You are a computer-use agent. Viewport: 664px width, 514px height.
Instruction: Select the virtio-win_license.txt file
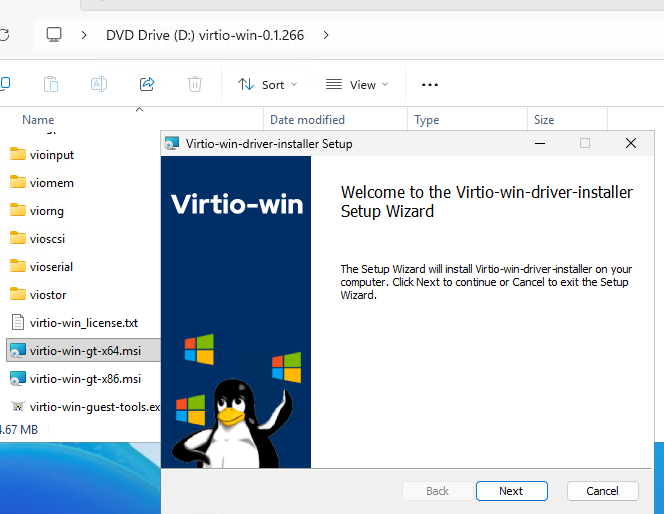coord(84,323)
